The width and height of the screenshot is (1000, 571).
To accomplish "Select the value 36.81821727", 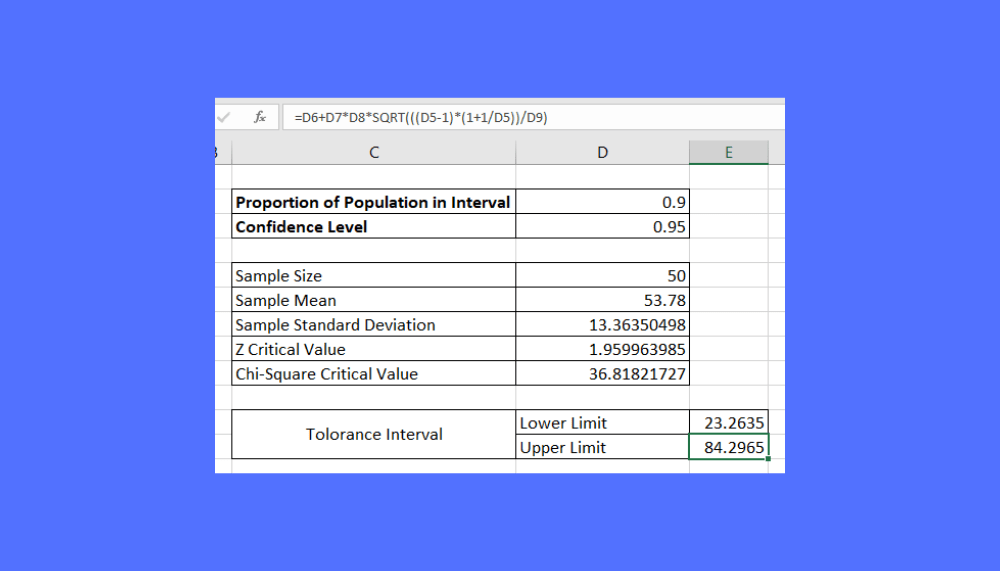I will pyautogui.click(x=602, y=374).
